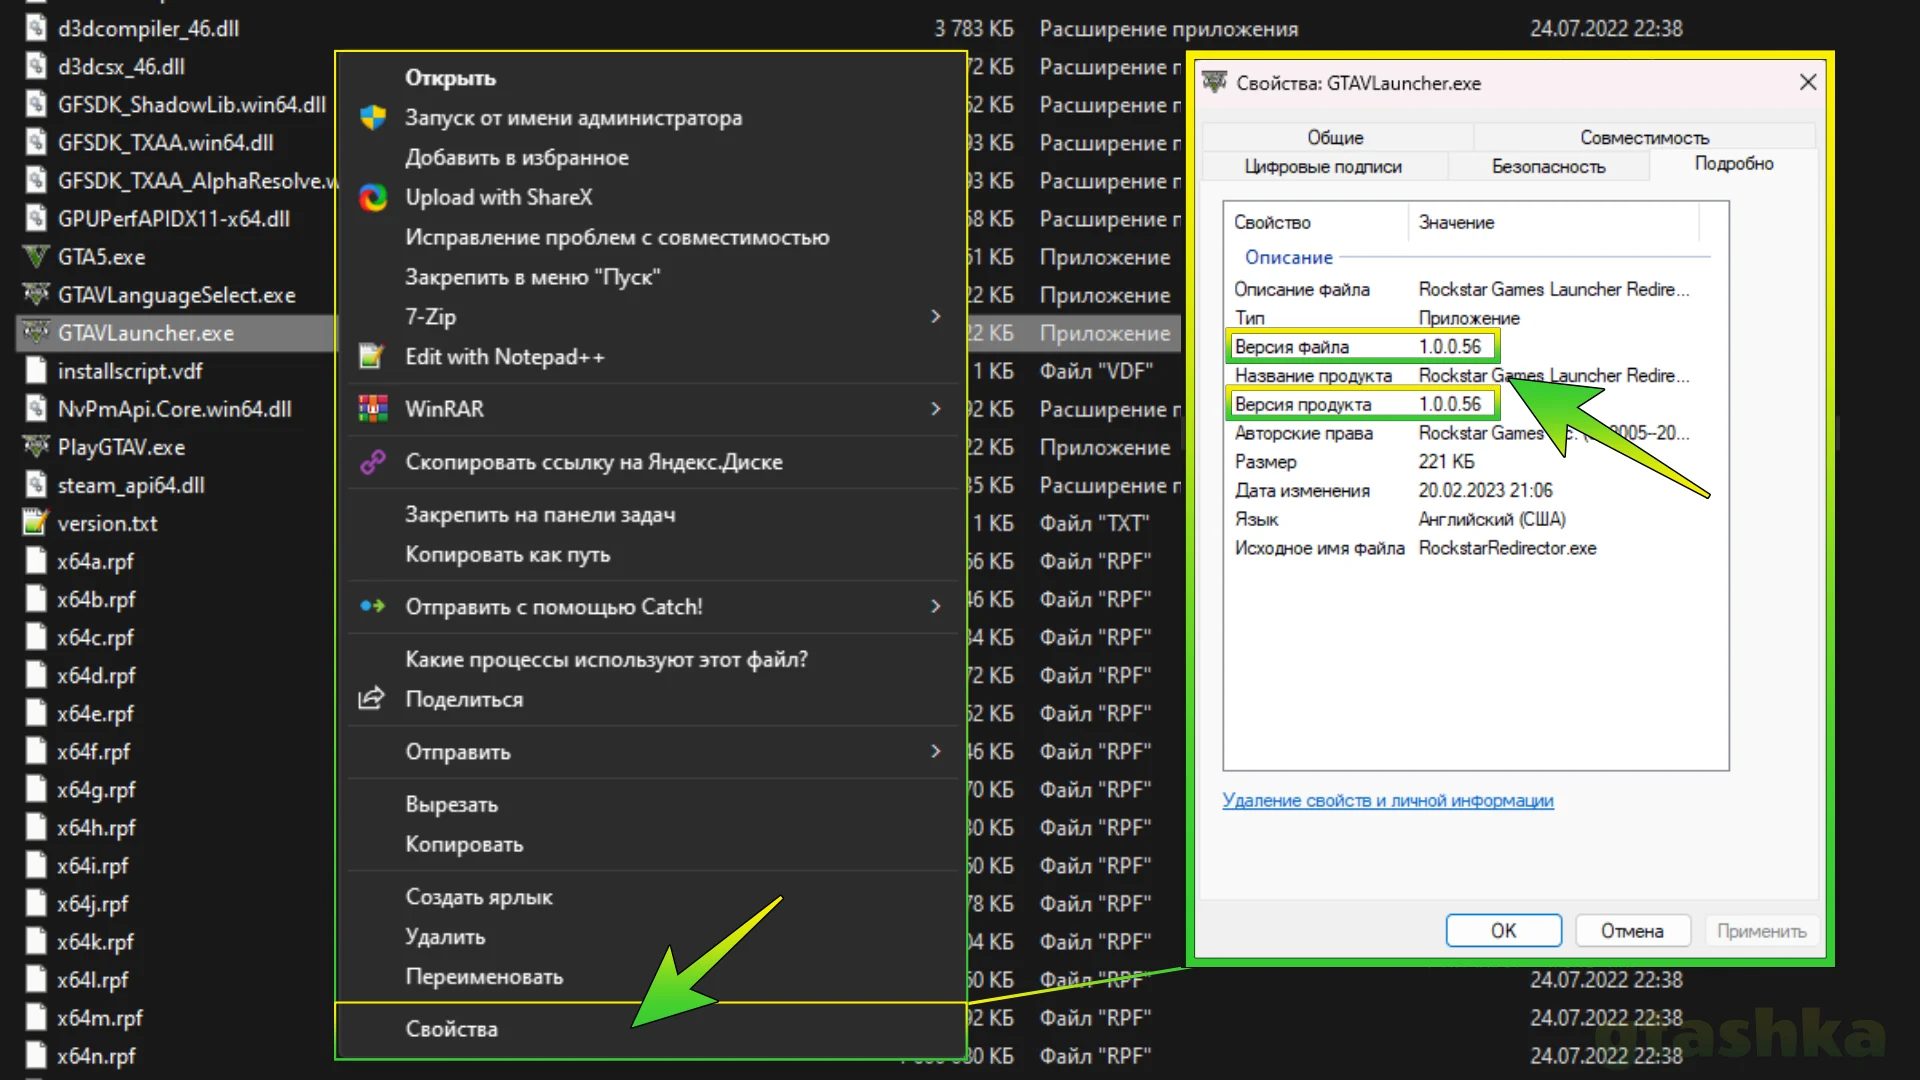Select the x64n.rpf file name
The width and height of the screenshot is (1920, 1080).
point(96,1056)
